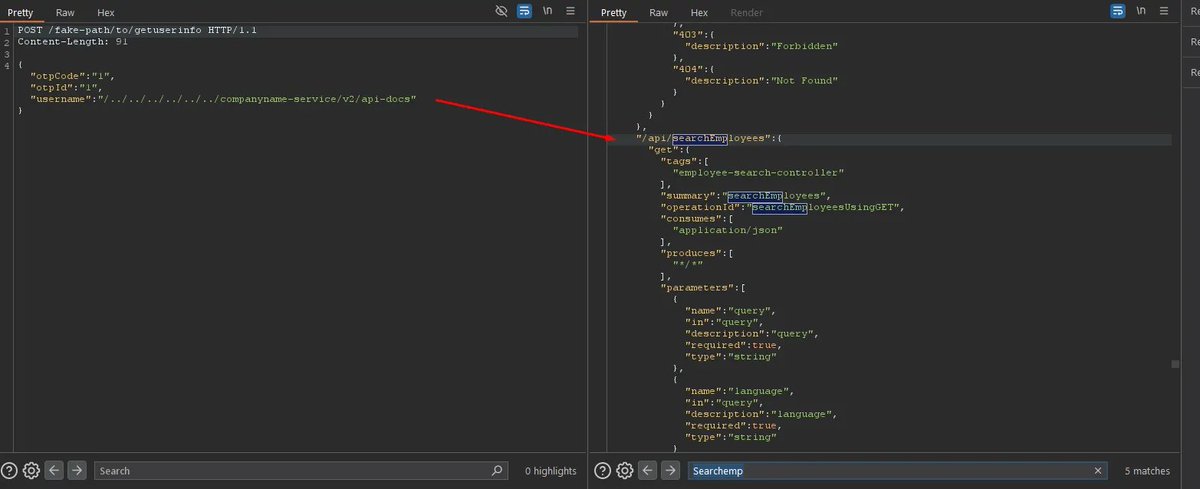
Task: Open search settings gear under response panel
Action: point(624,470)
